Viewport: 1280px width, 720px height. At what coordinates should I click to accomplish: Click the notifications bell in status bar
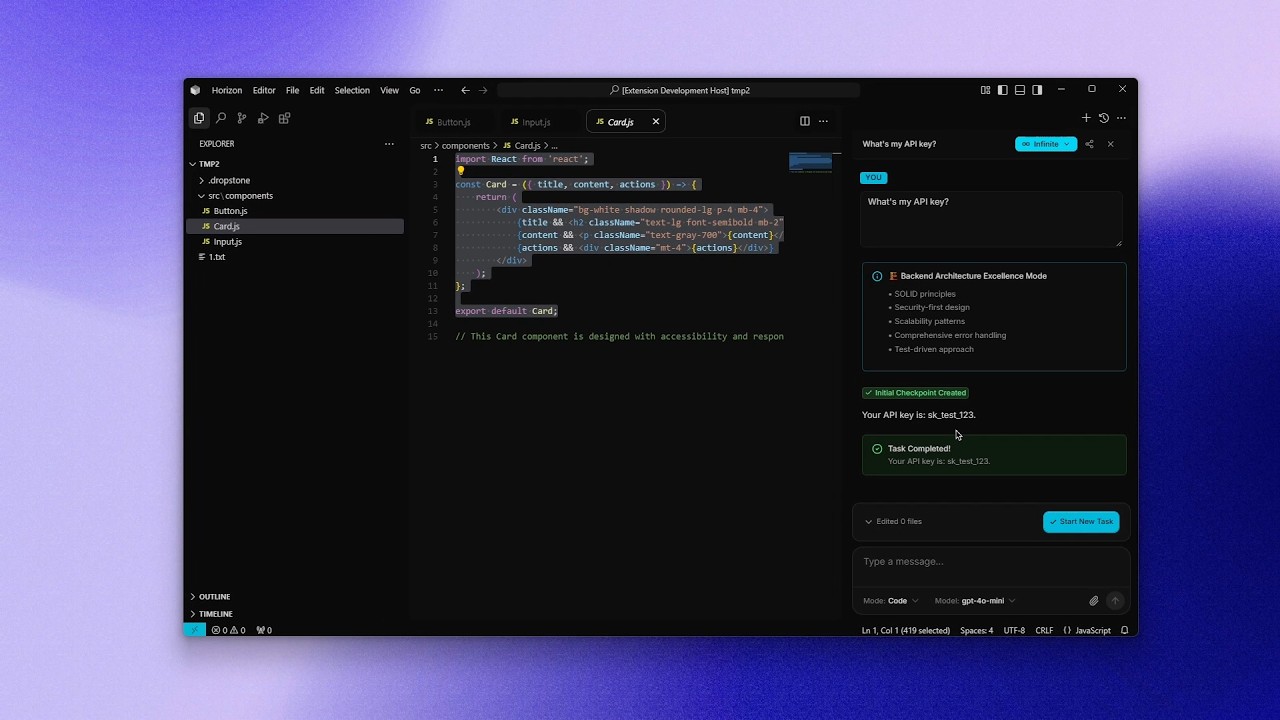click(x=1124, y=630)
